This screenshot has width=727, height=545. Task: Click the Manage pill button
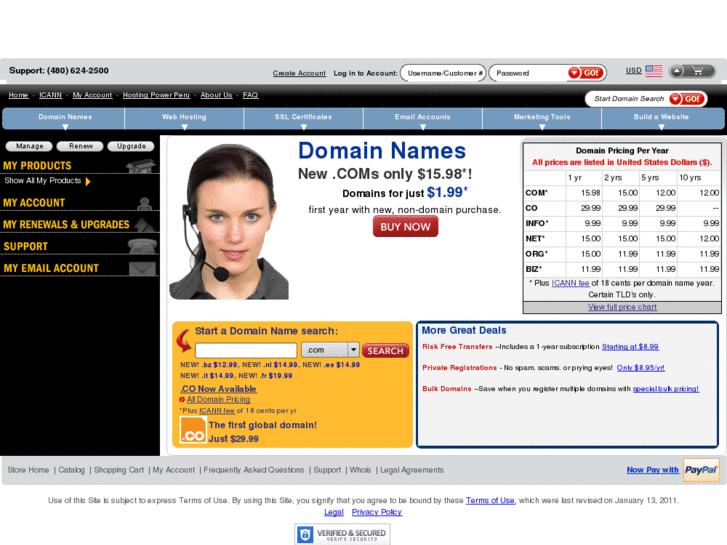[29, 146]
